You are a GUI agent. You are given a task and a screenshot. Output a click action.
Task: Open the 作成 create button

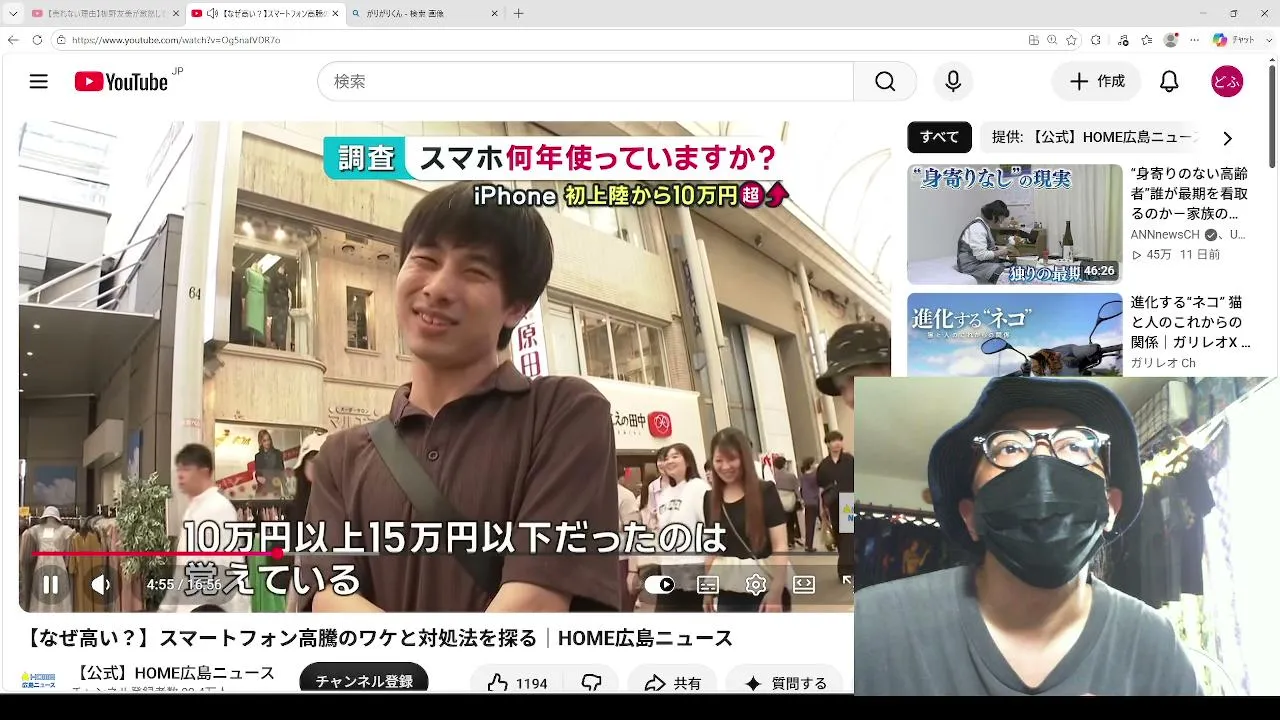[1096, 82]
